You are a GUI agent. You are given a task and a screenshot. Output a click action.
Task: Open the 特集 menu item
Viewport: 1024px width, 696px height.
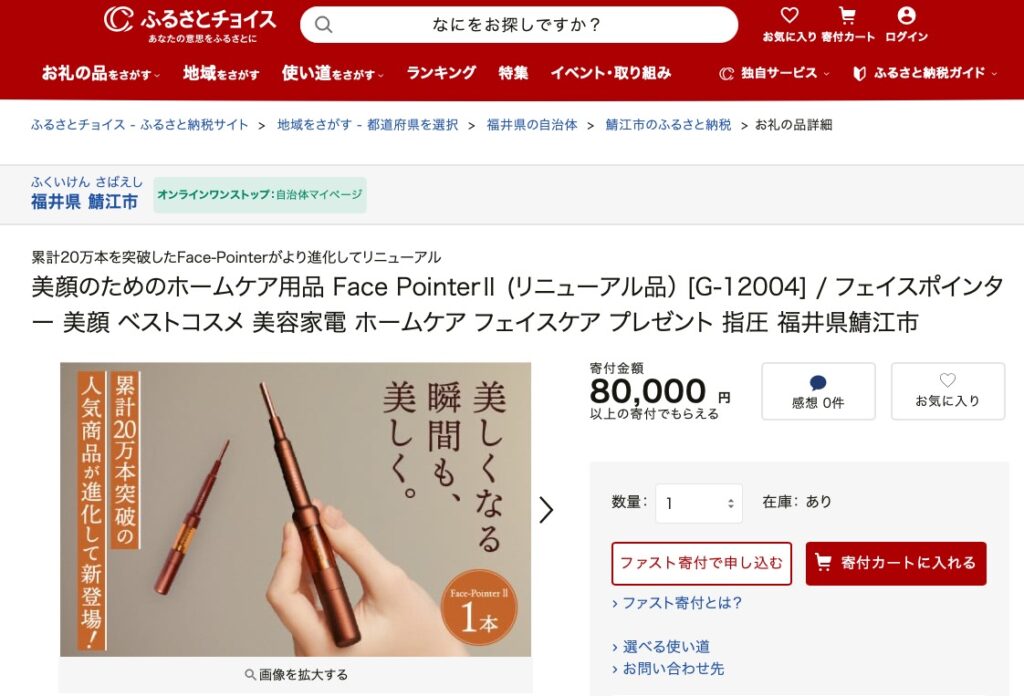pos(513,73)
